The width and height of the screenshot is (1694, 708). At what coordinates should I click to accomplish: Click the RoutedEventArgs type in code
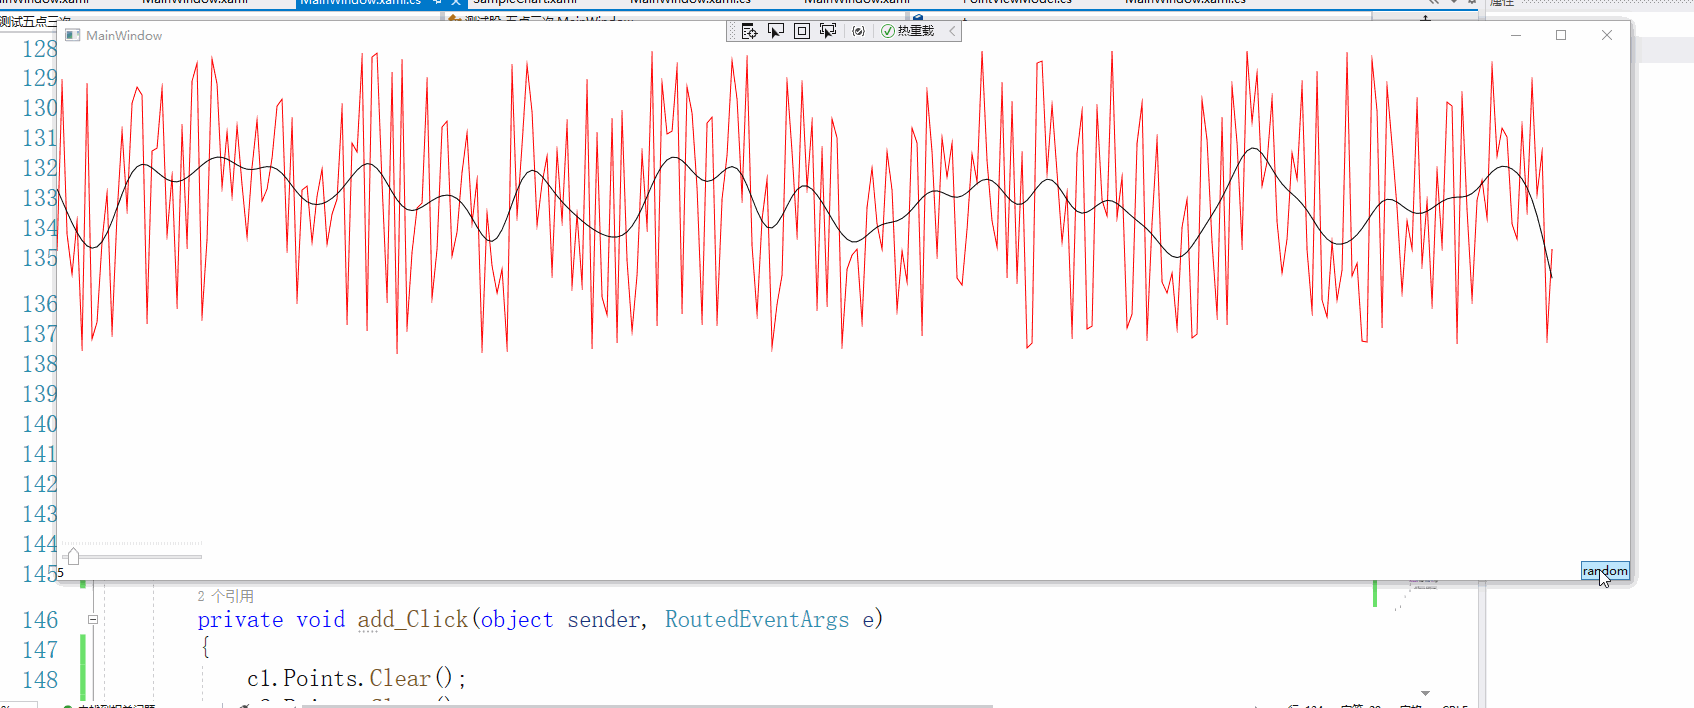(x=757, y=620)
